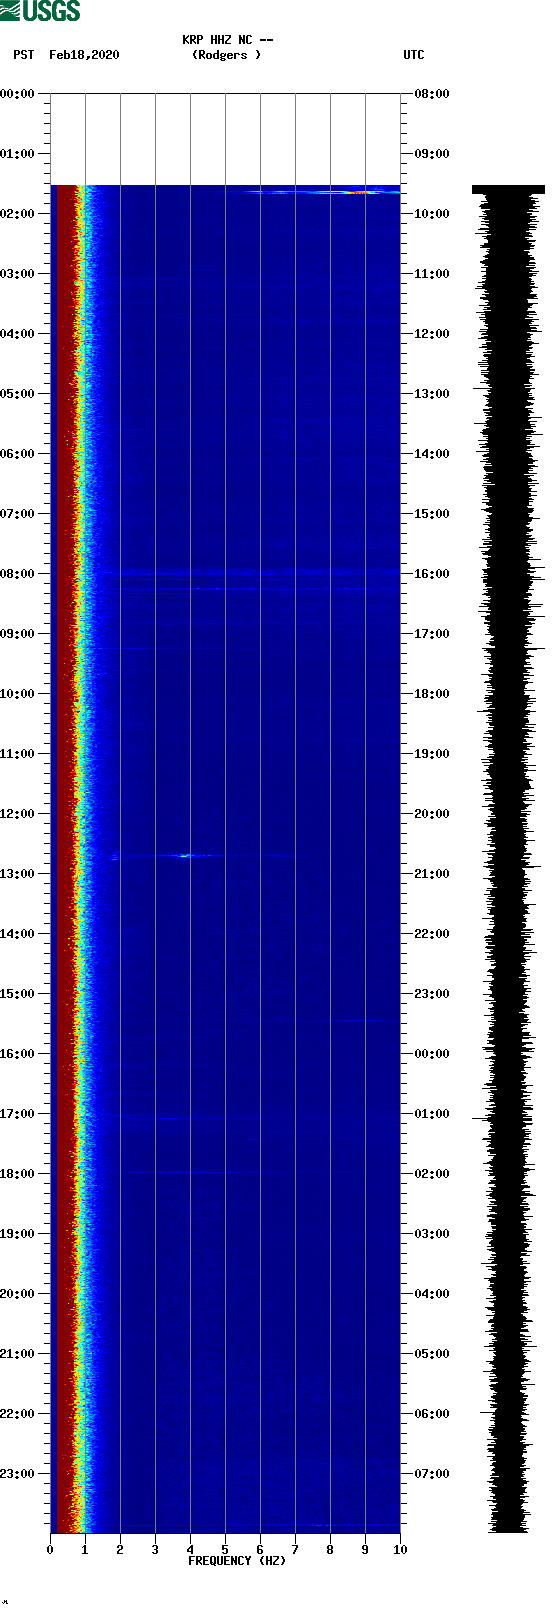Click the 23:00 PST time label
Viewport: 552px width, 1613px height.
[x=18, y=1474]
